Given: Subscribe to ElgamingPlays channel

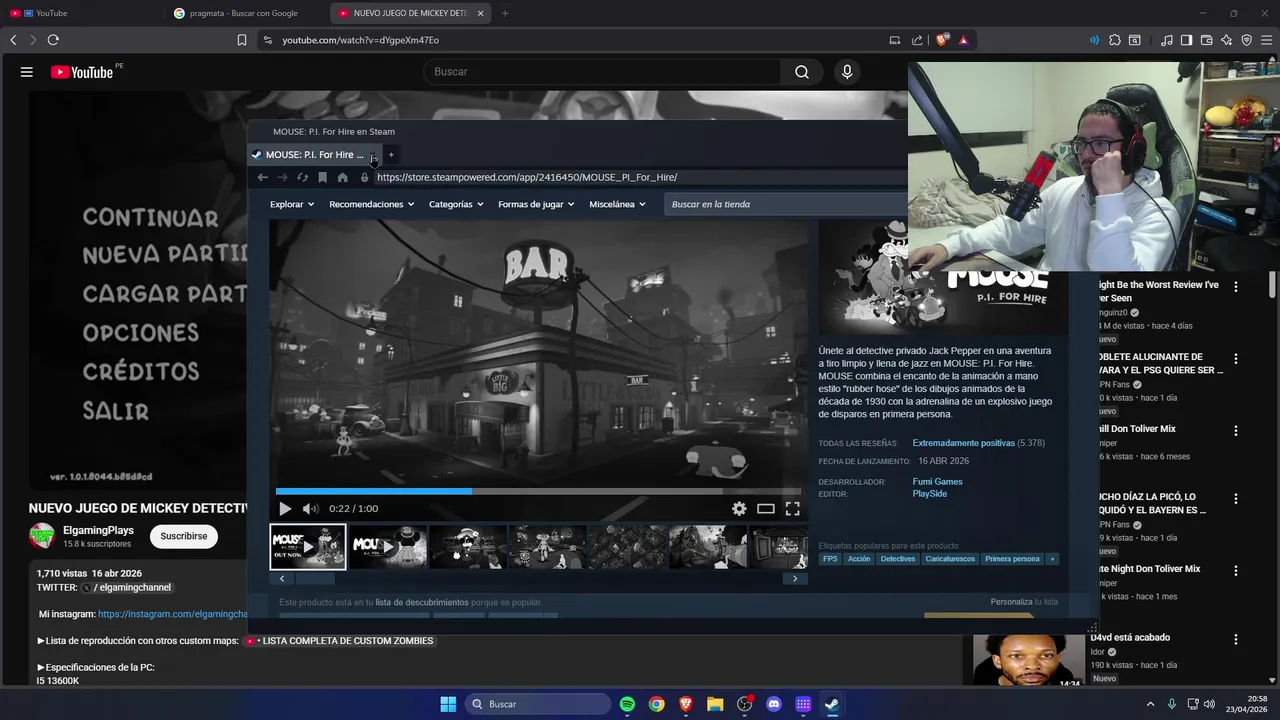Looking at the screenshot, I should pos(184,536).
